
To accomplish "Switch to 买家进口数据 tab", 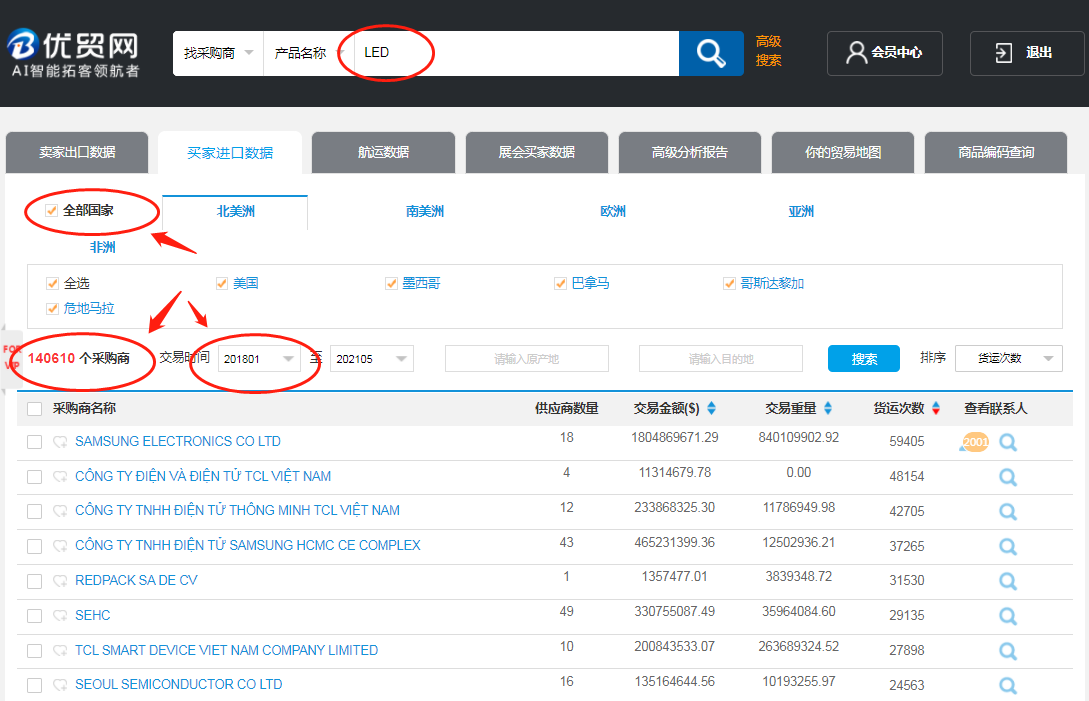I will [x=230, y=153].
